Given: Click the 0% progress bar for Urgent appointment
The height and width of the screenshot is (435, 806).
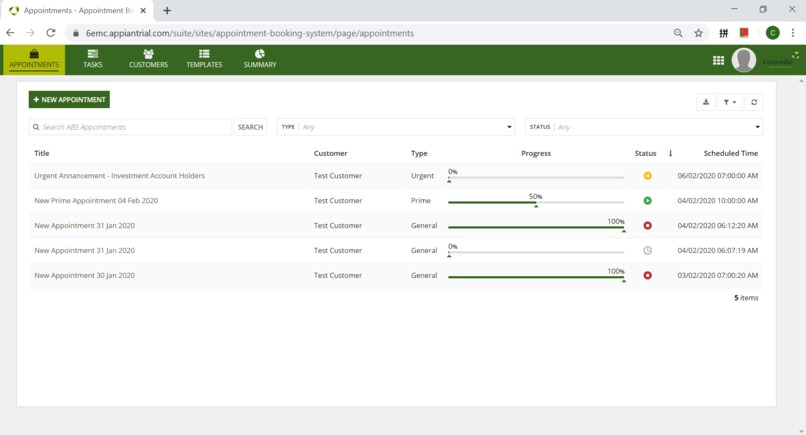Looking at the screenshot, I should [x=536, y=176].
